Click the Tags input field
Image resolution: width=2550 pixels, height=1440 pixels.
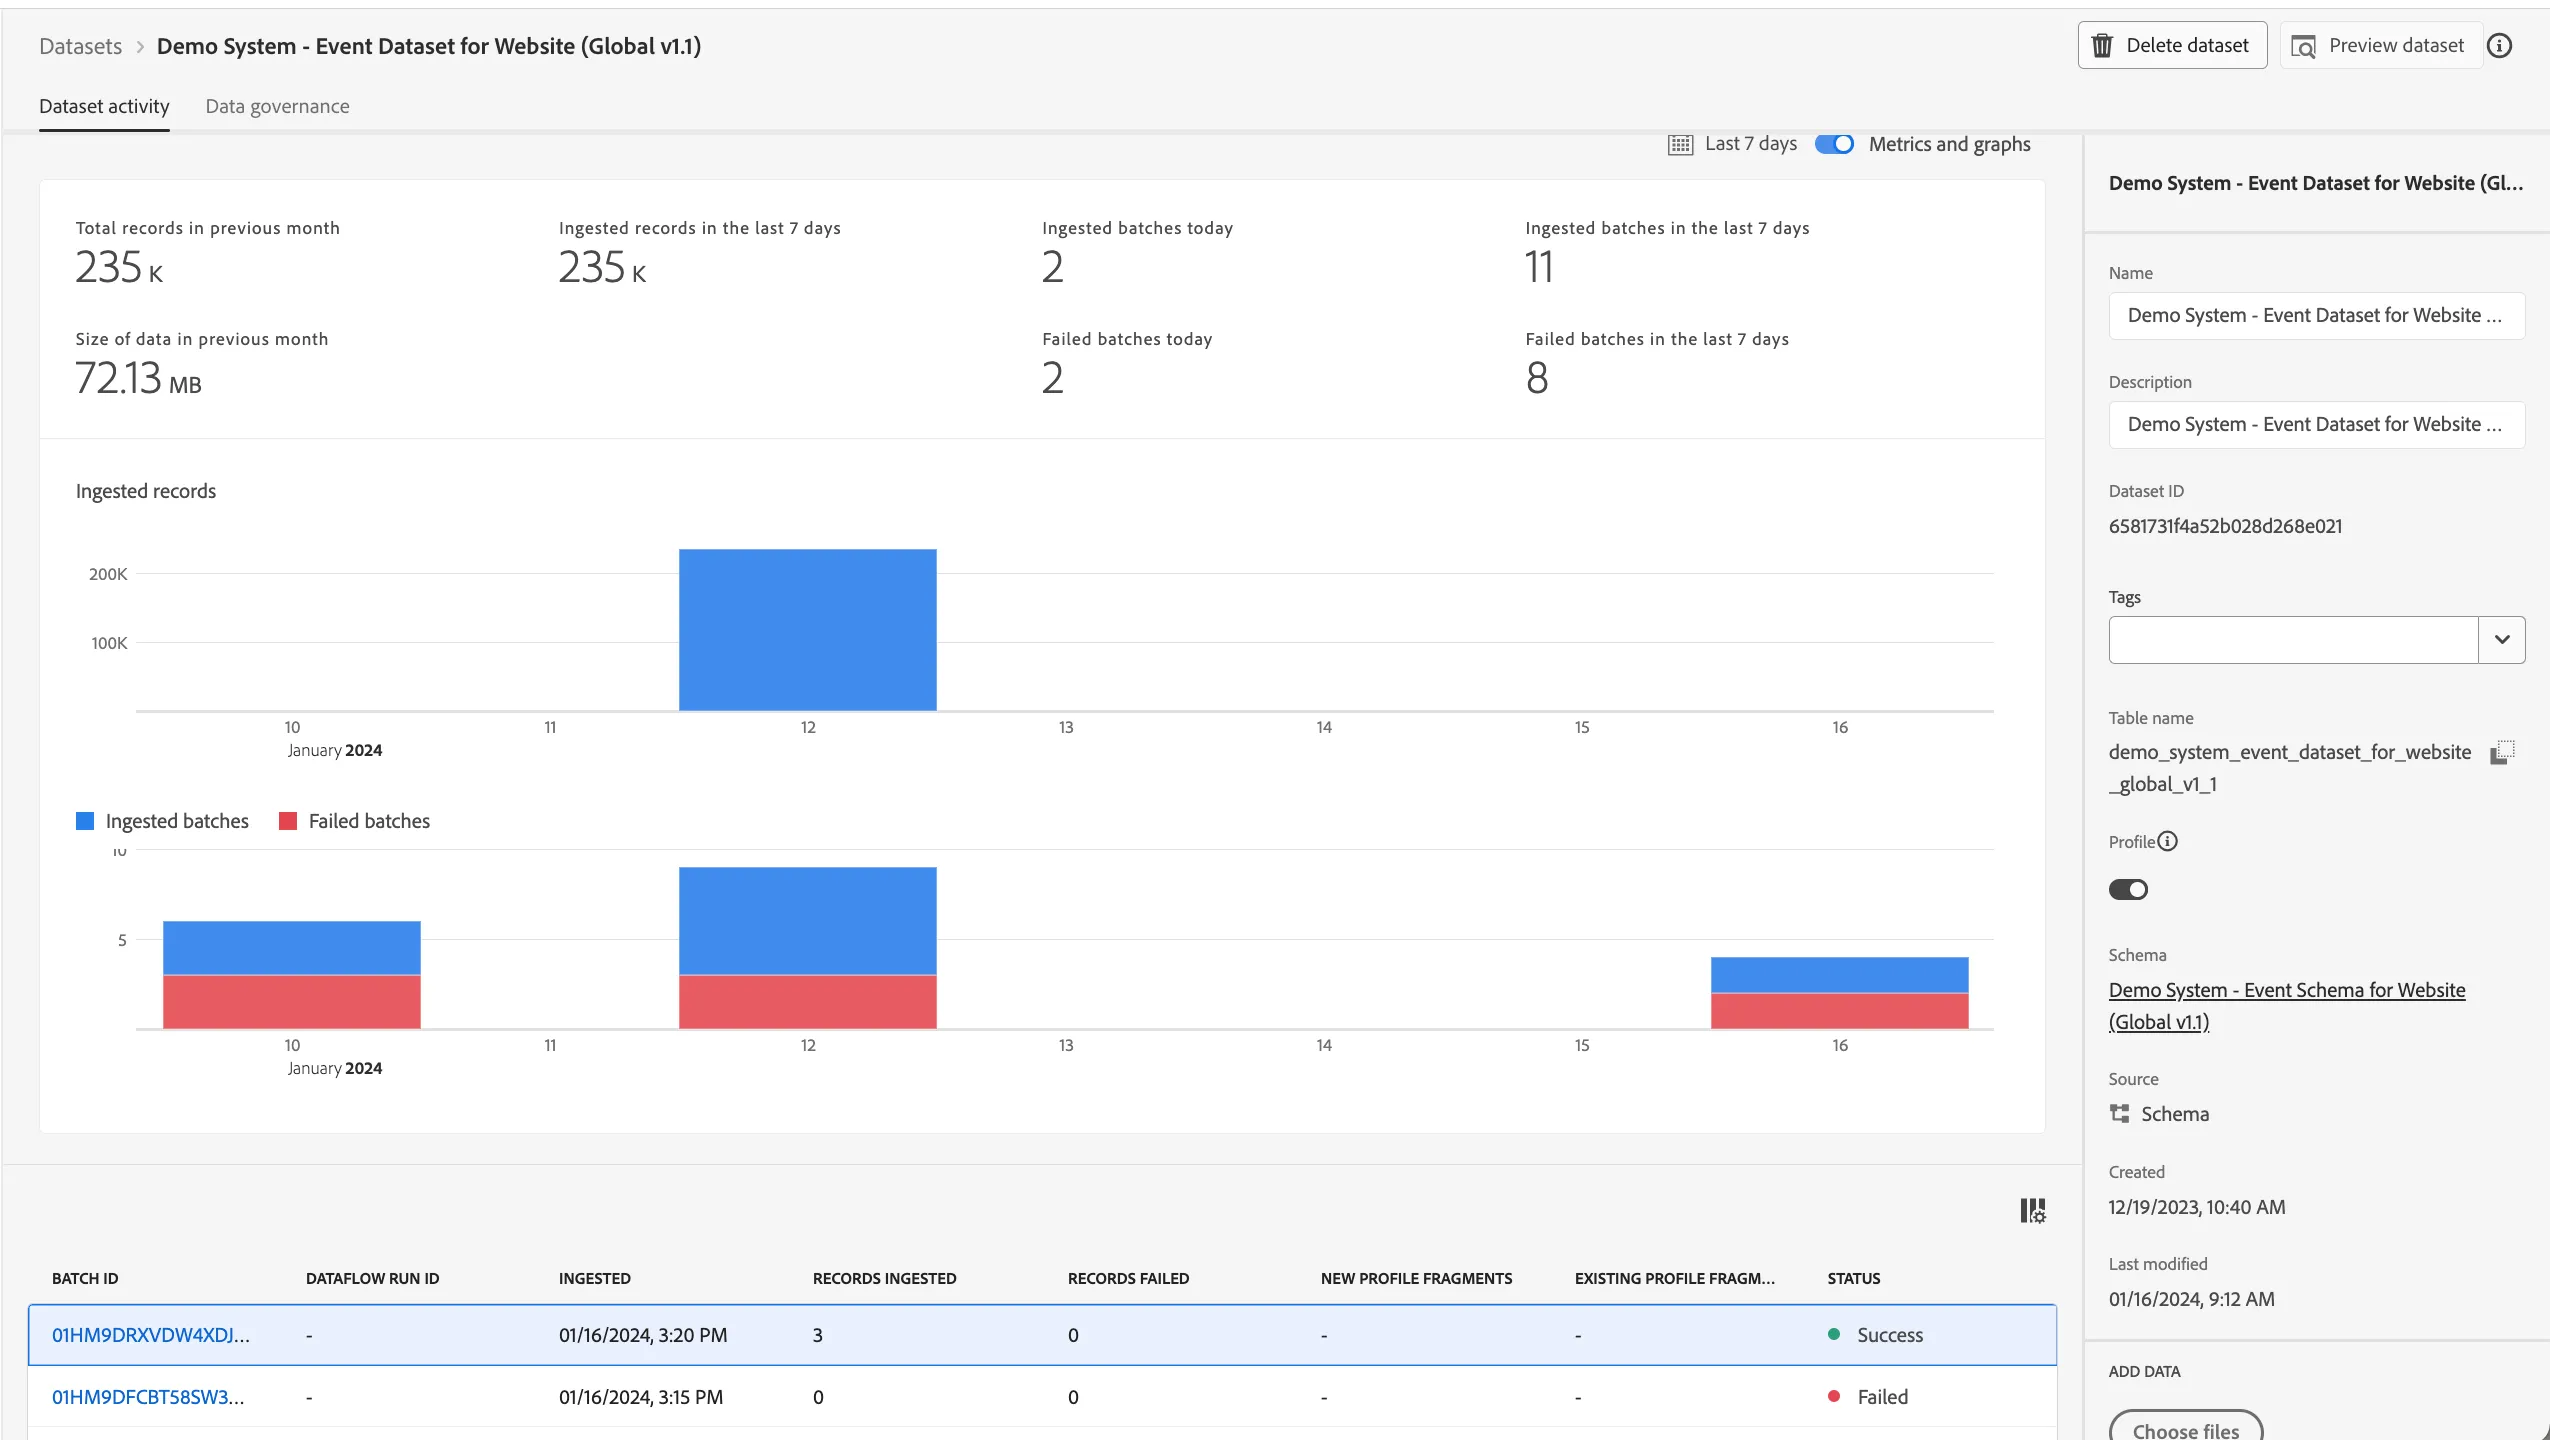coord(2293,640)
